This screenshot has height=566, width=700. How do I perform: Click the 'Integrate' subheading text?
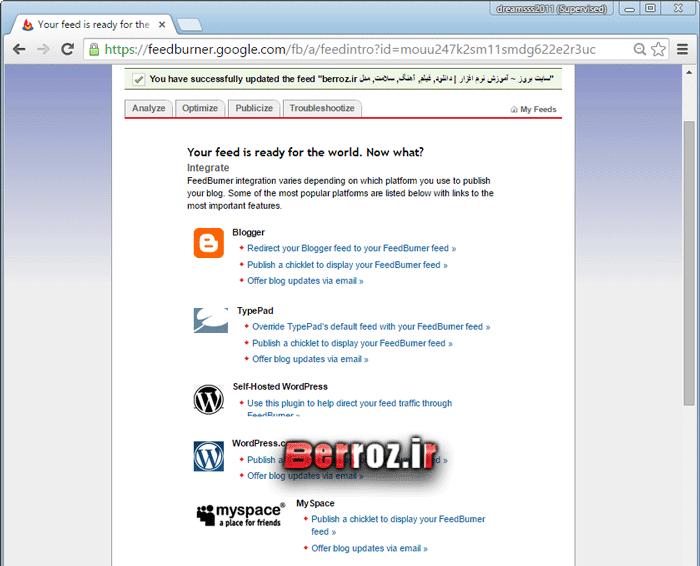[208, 168]
